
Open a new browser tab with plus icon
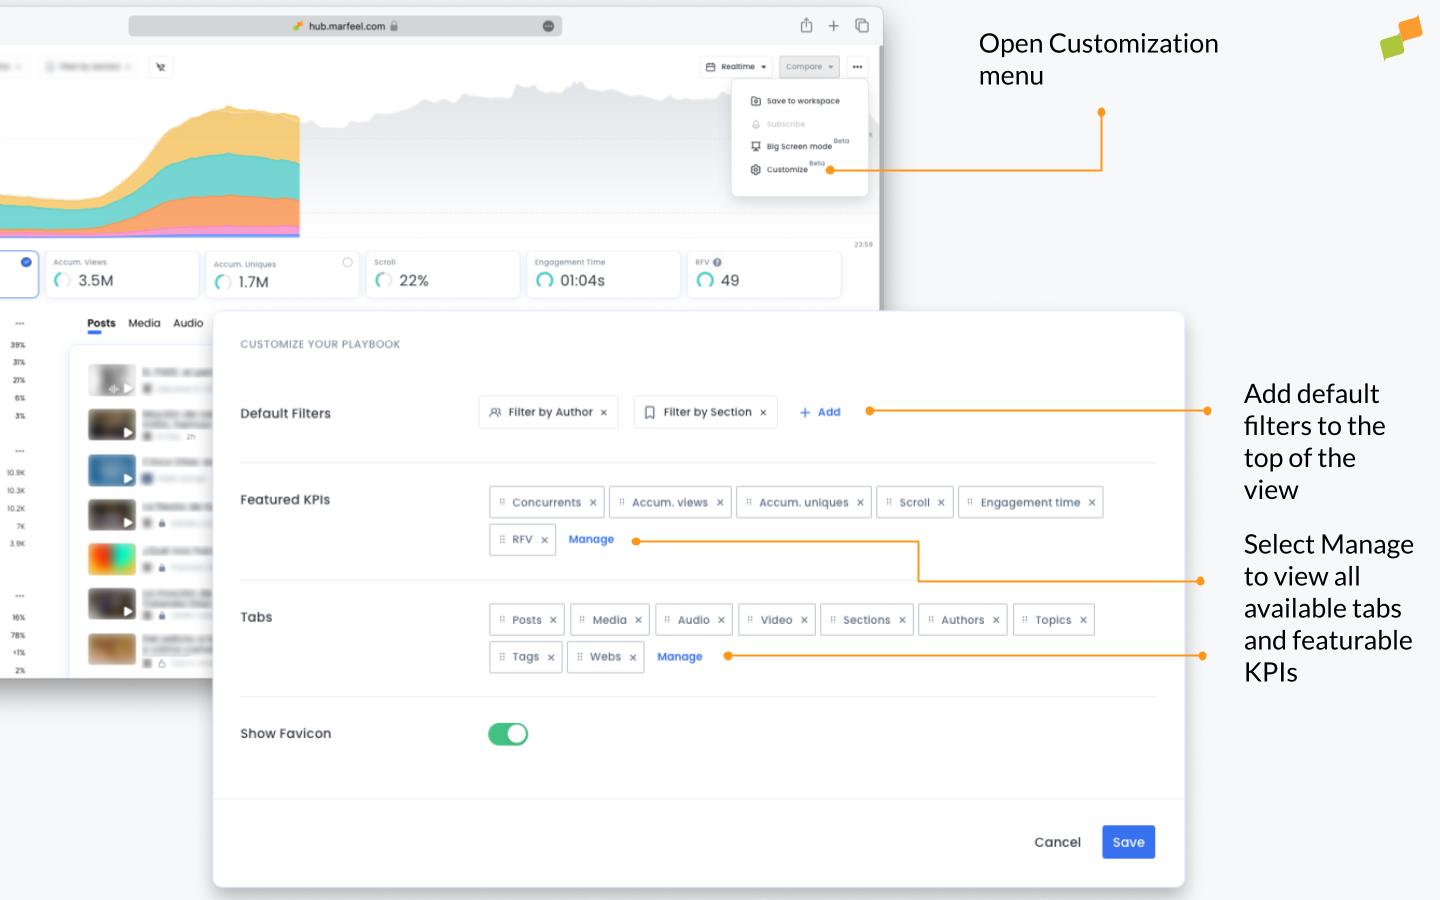[833, 26]
